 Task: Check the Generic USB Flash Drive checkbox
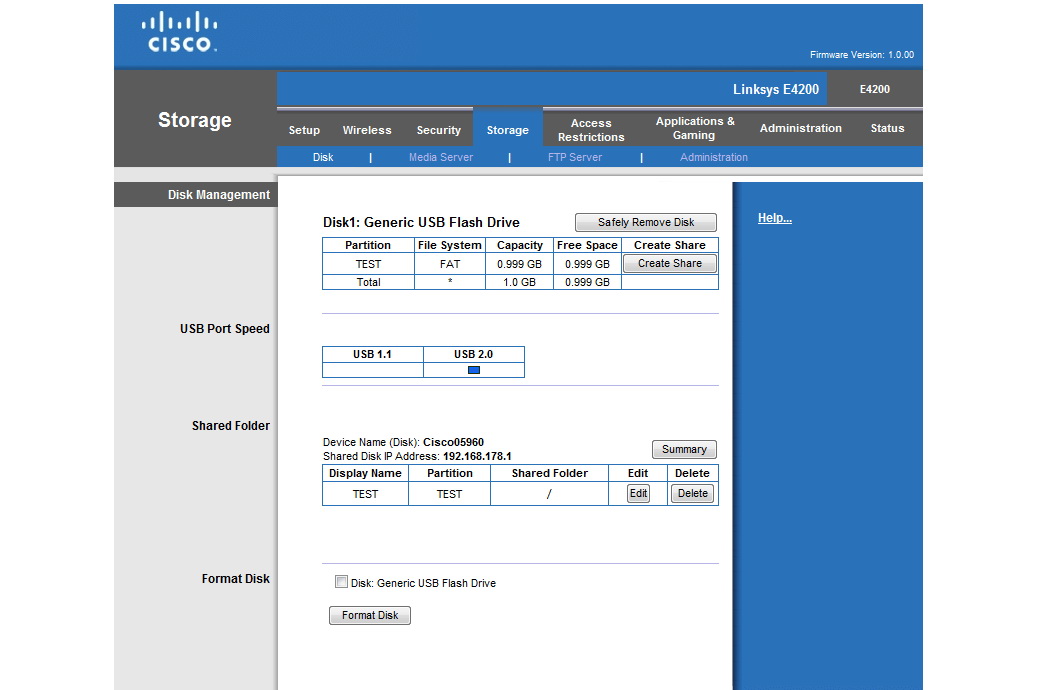(341, 582)
